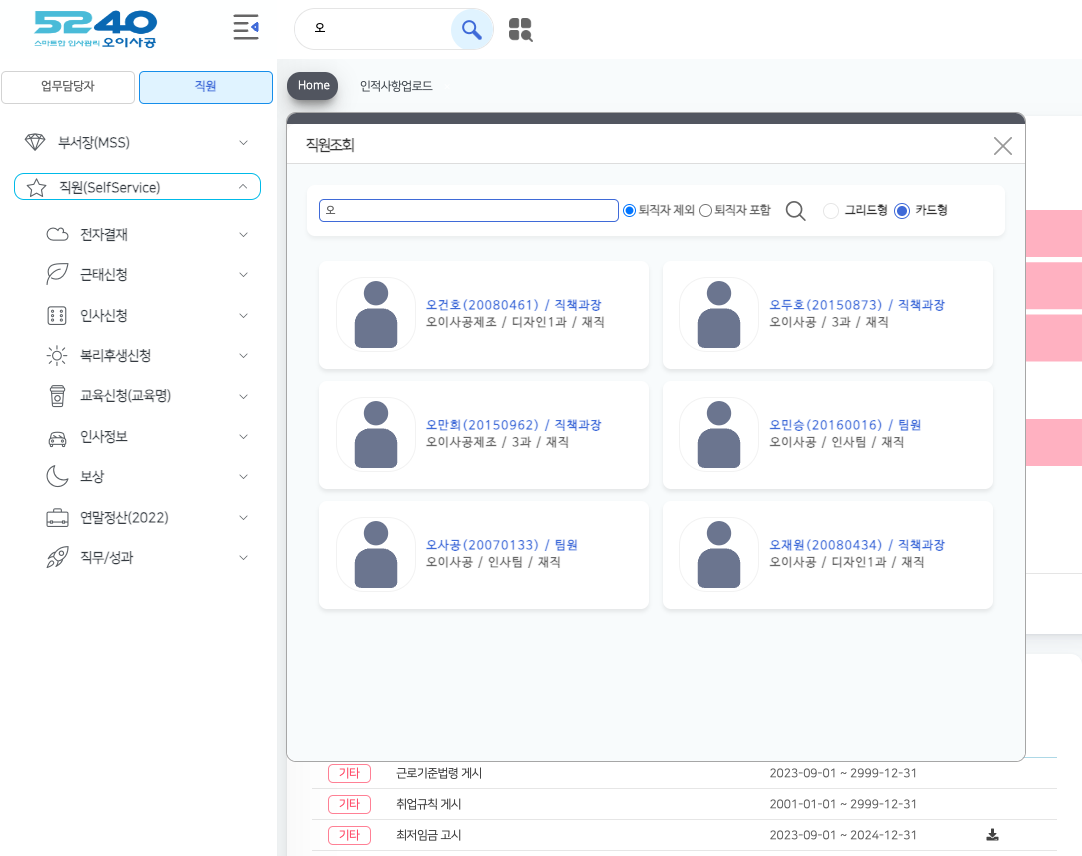Click the 업무담당자 button

tap(68, 87)
